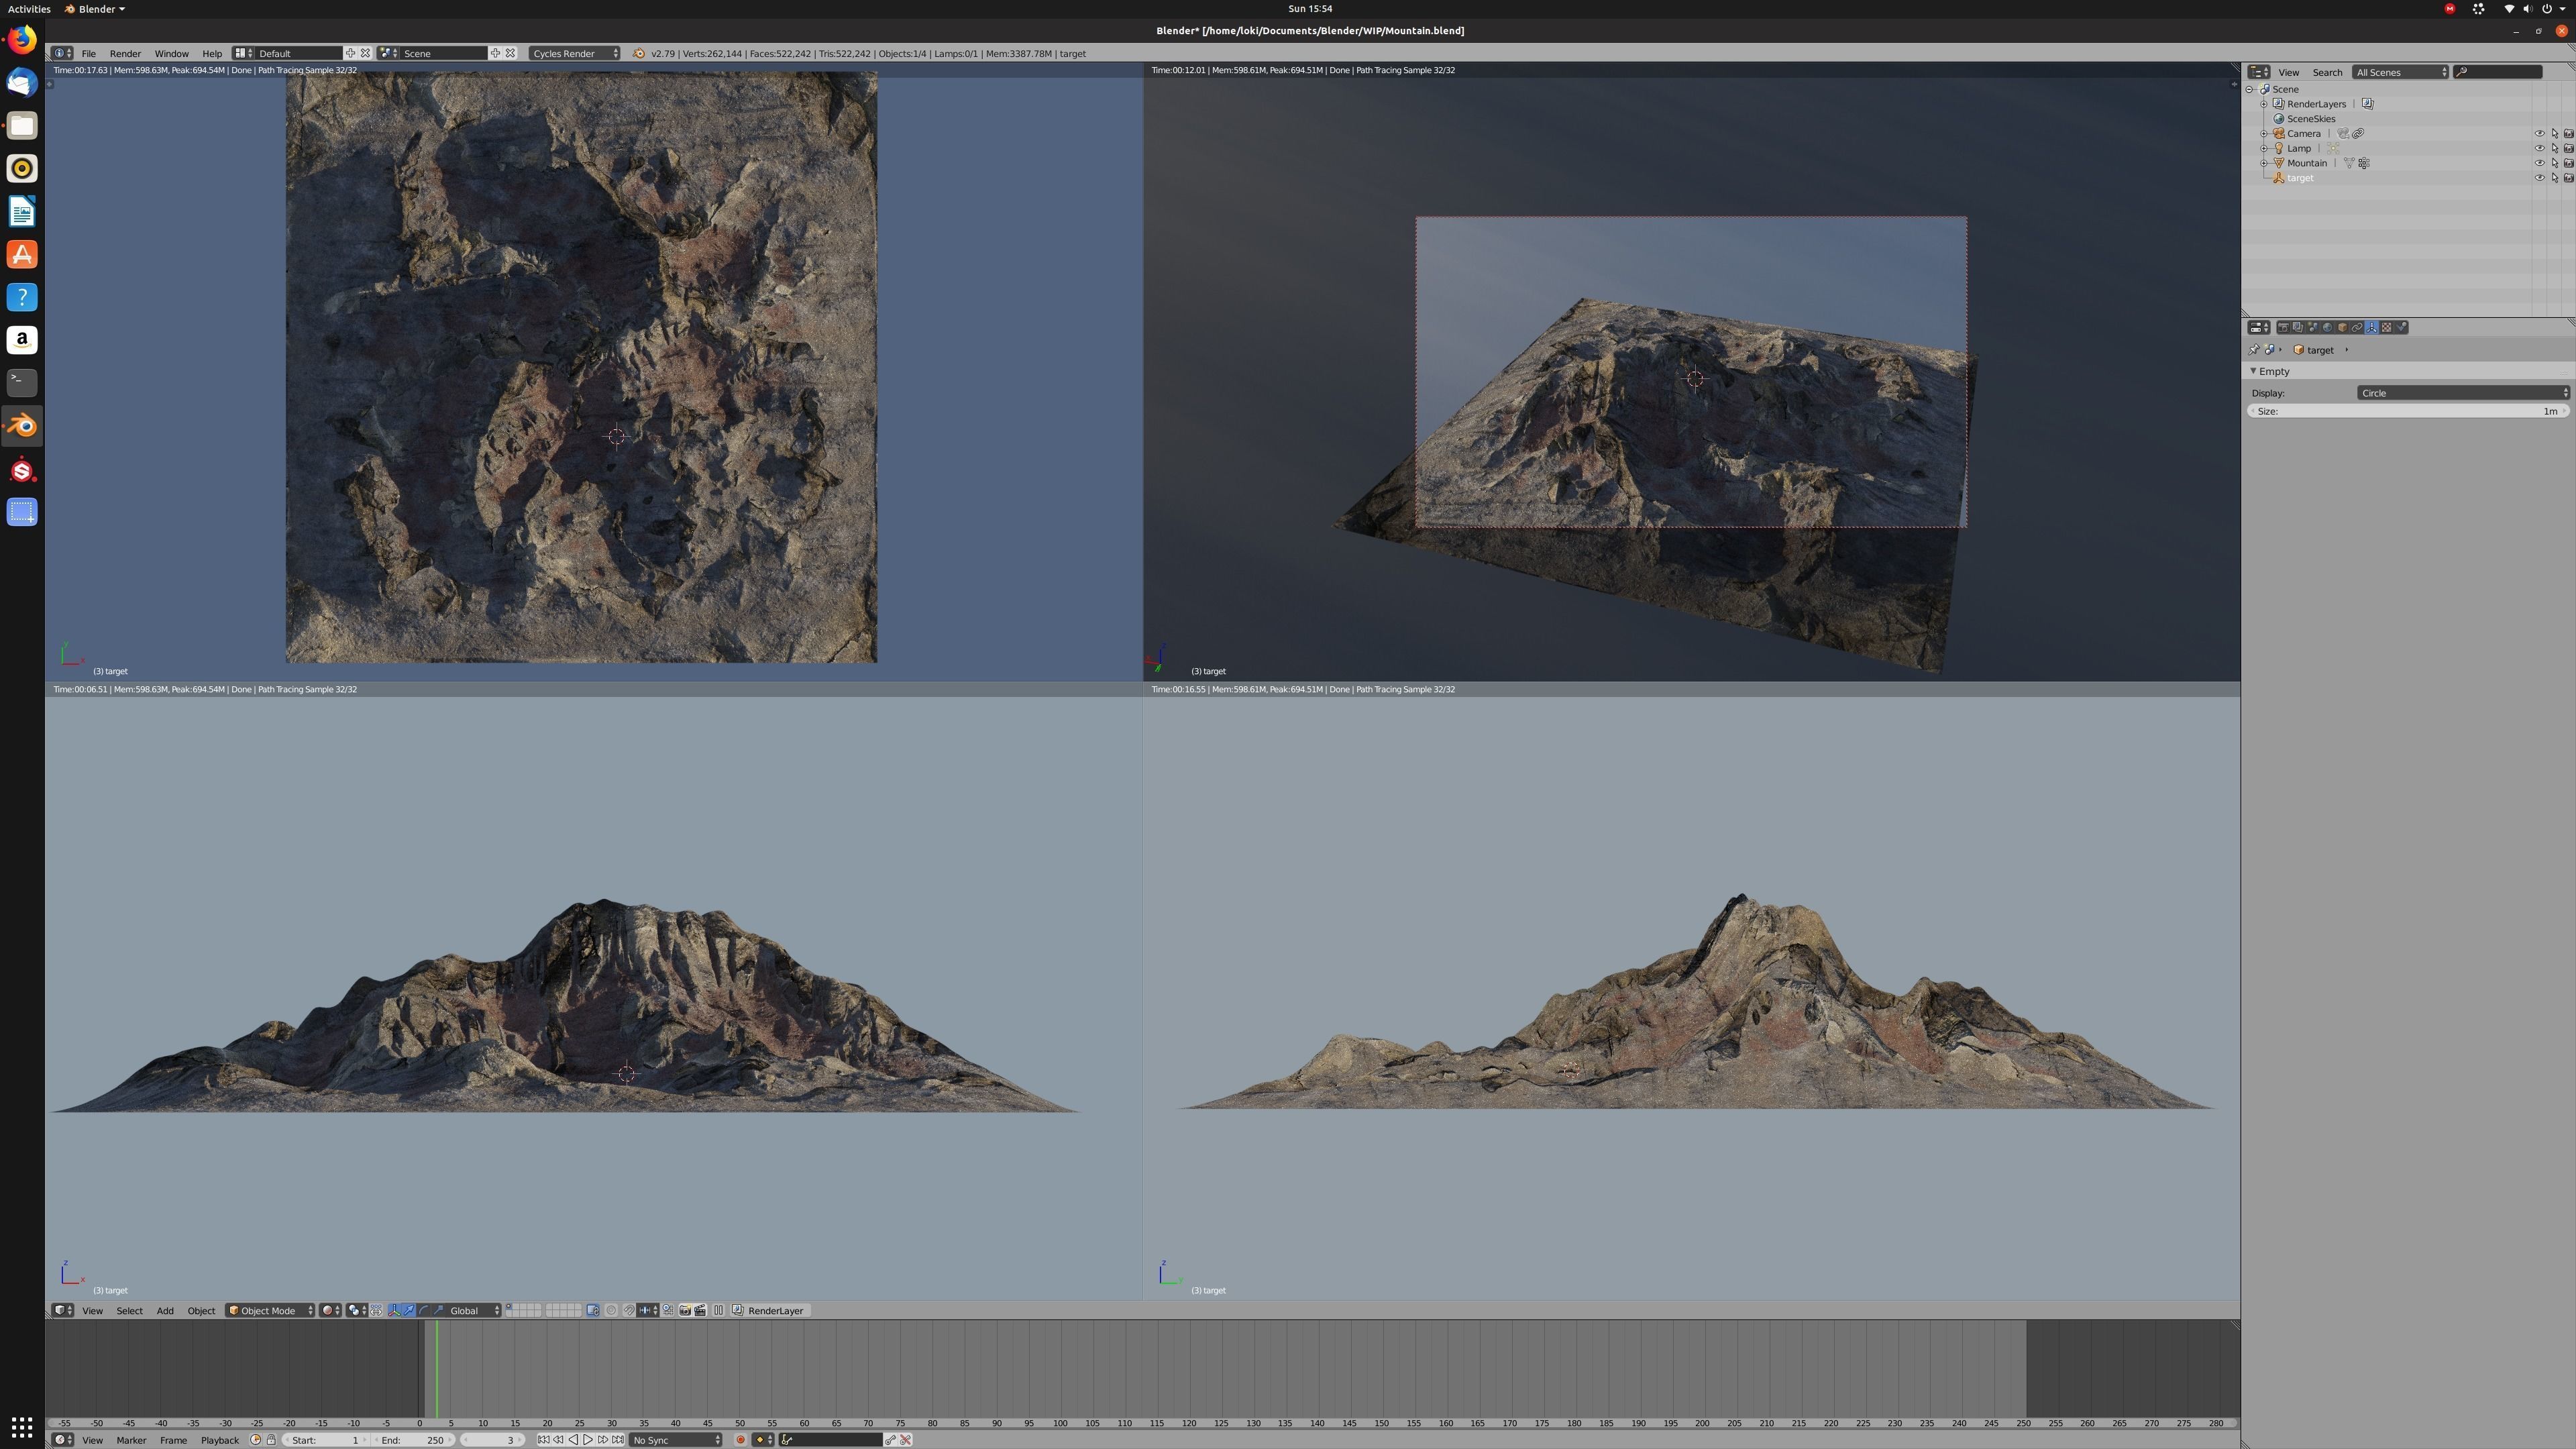This screenshot has width=2576, height=1449.
Task: Open the Help menu
Action: pyautogui.click(x=212, y=53)
